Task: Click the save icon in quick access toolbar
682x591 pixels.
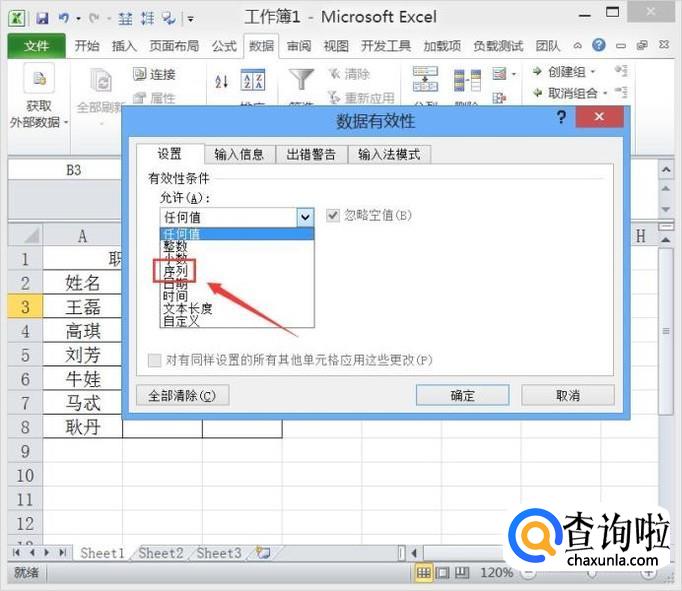Action: [x=42, y=18]
